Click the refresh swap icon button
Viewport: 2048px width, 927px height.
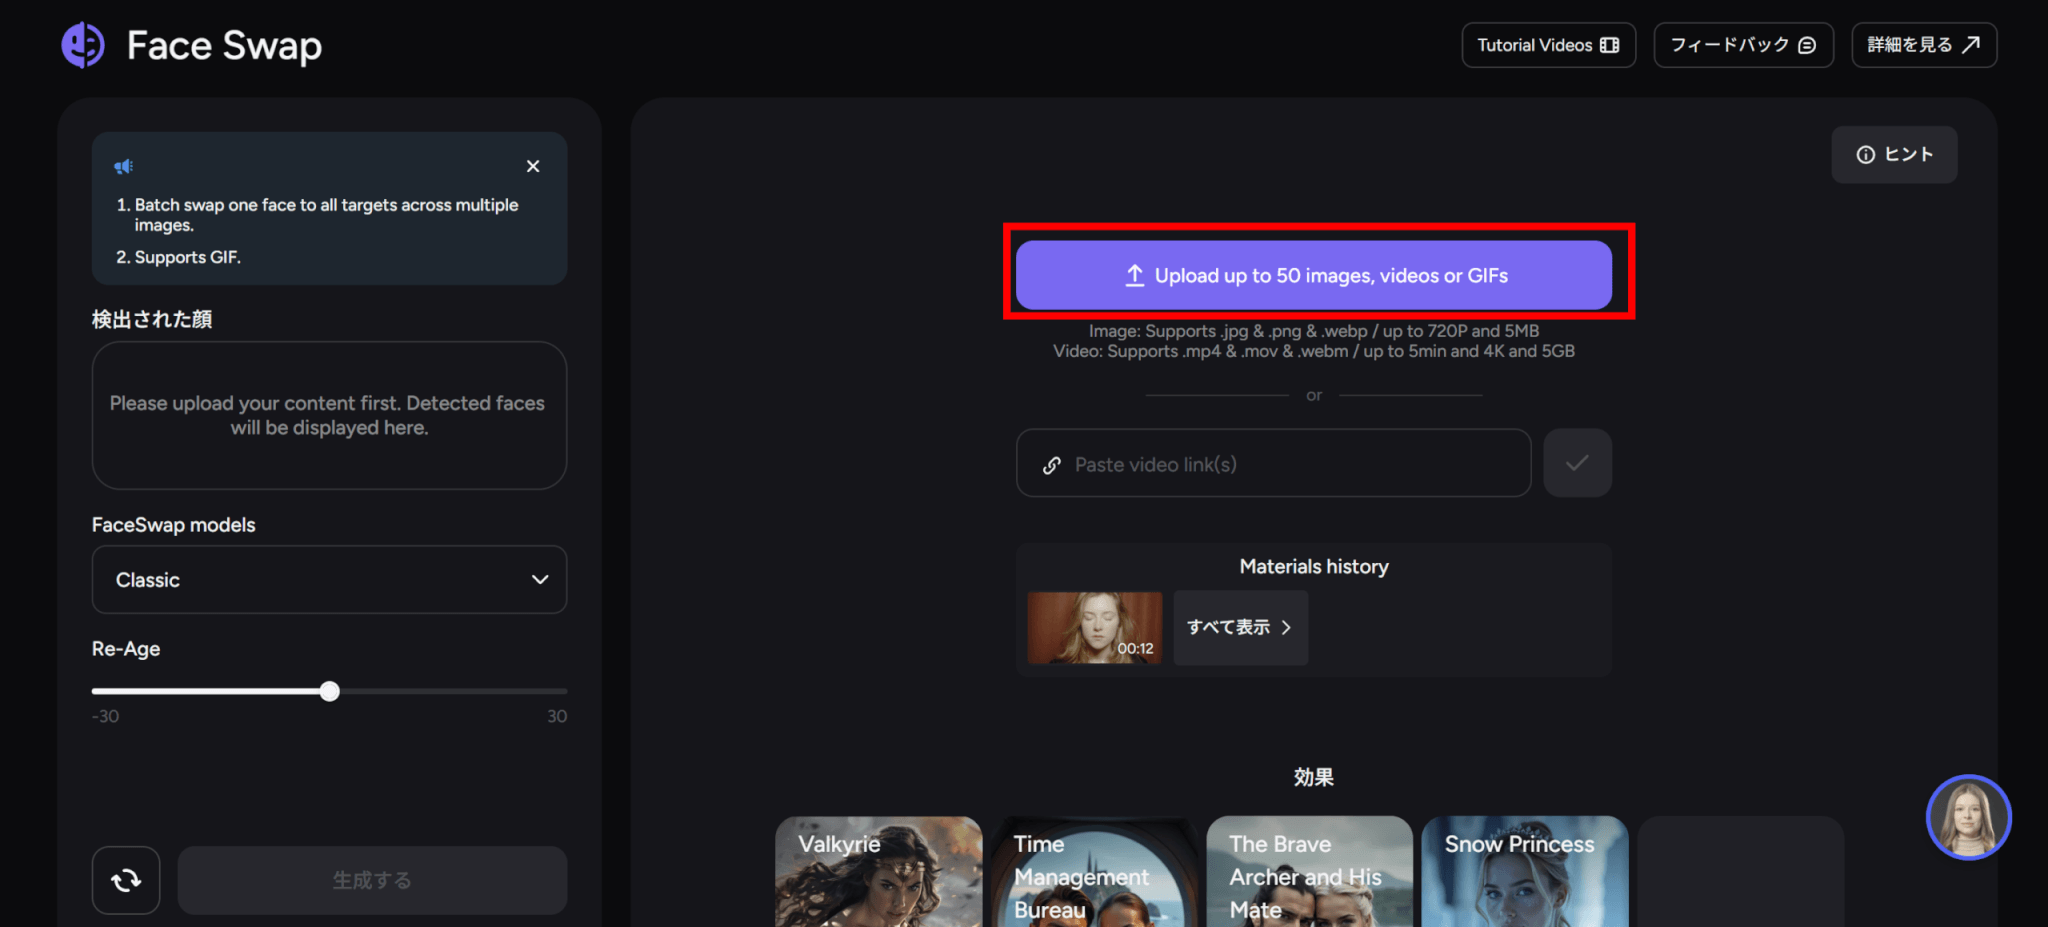click(x=126, y=880)
